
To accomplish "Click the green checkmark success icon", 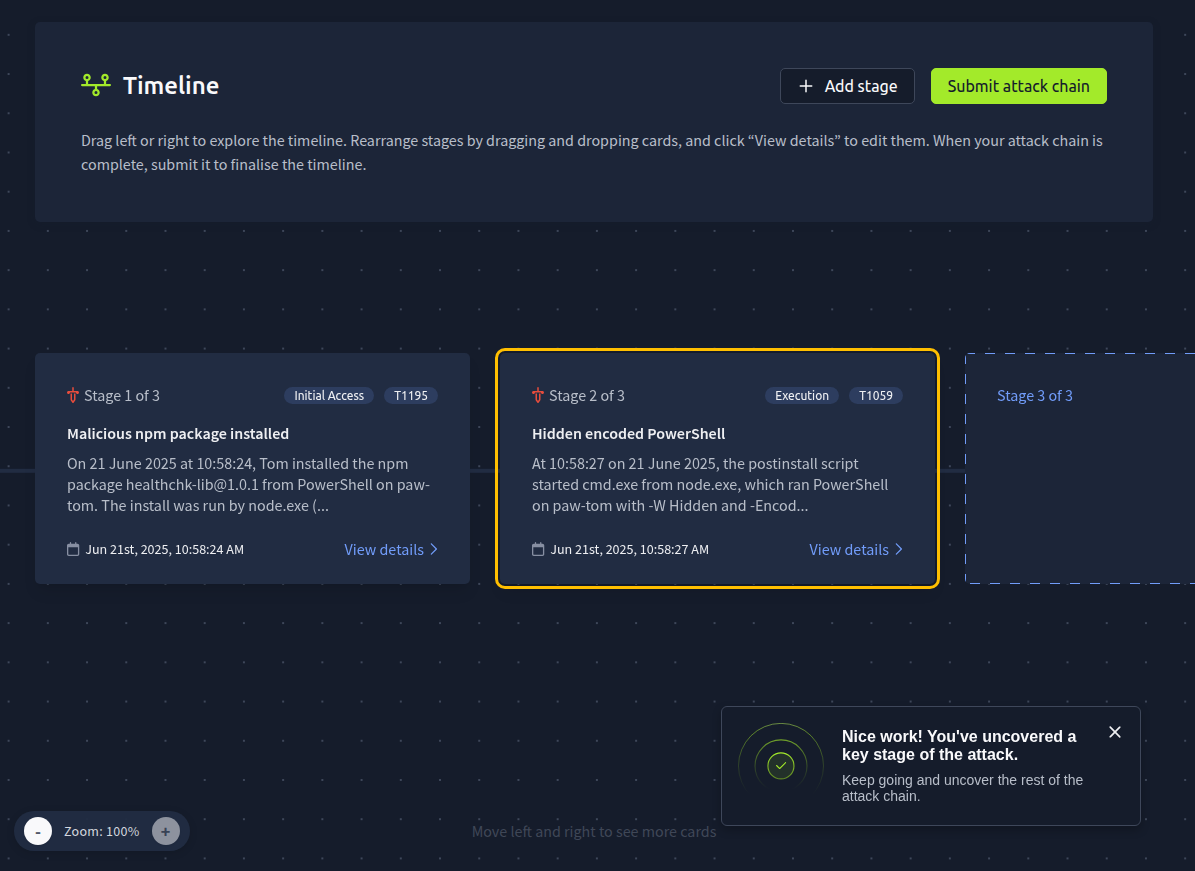I will [780, 766].
